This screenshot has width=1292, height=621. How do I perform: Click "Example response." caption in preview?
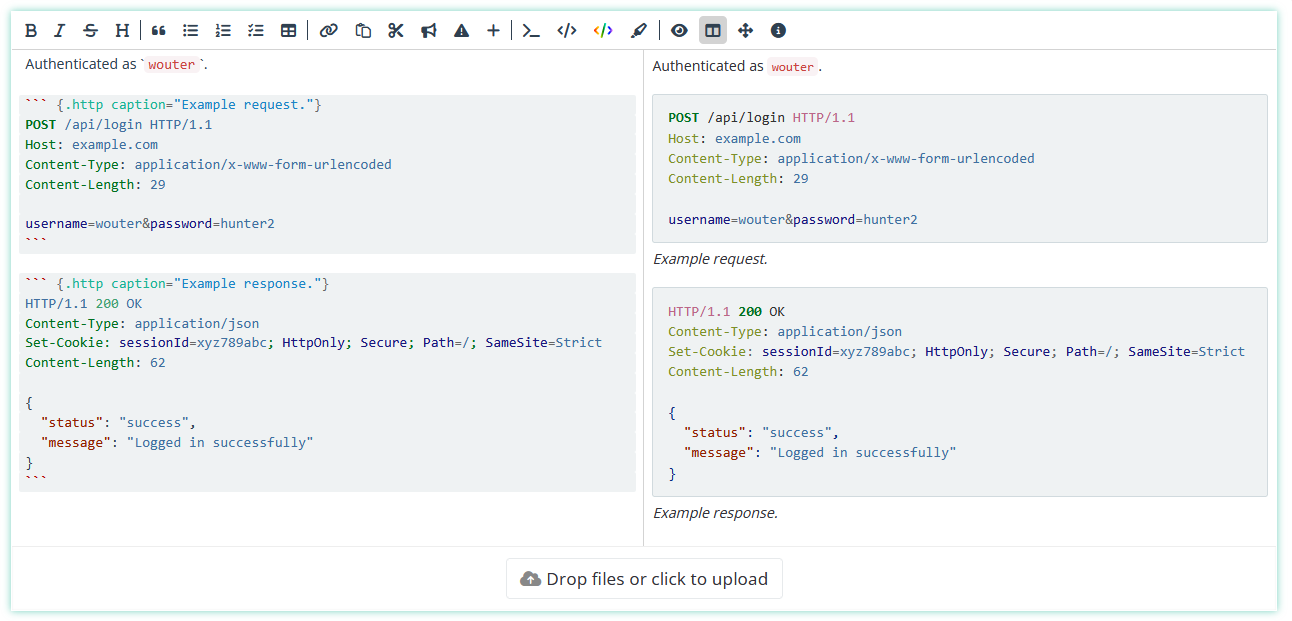tap(715, 513)
